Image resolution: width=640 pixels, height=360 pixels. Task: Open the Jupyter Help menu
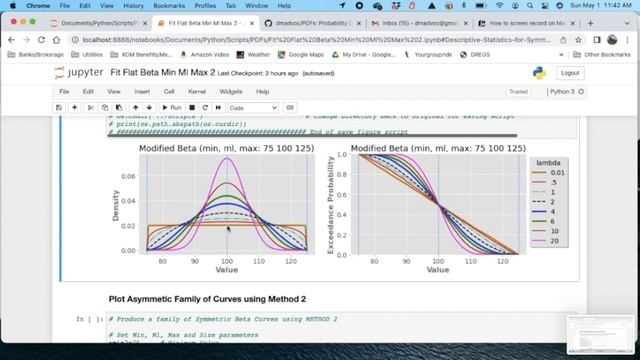tap(262, 92)
